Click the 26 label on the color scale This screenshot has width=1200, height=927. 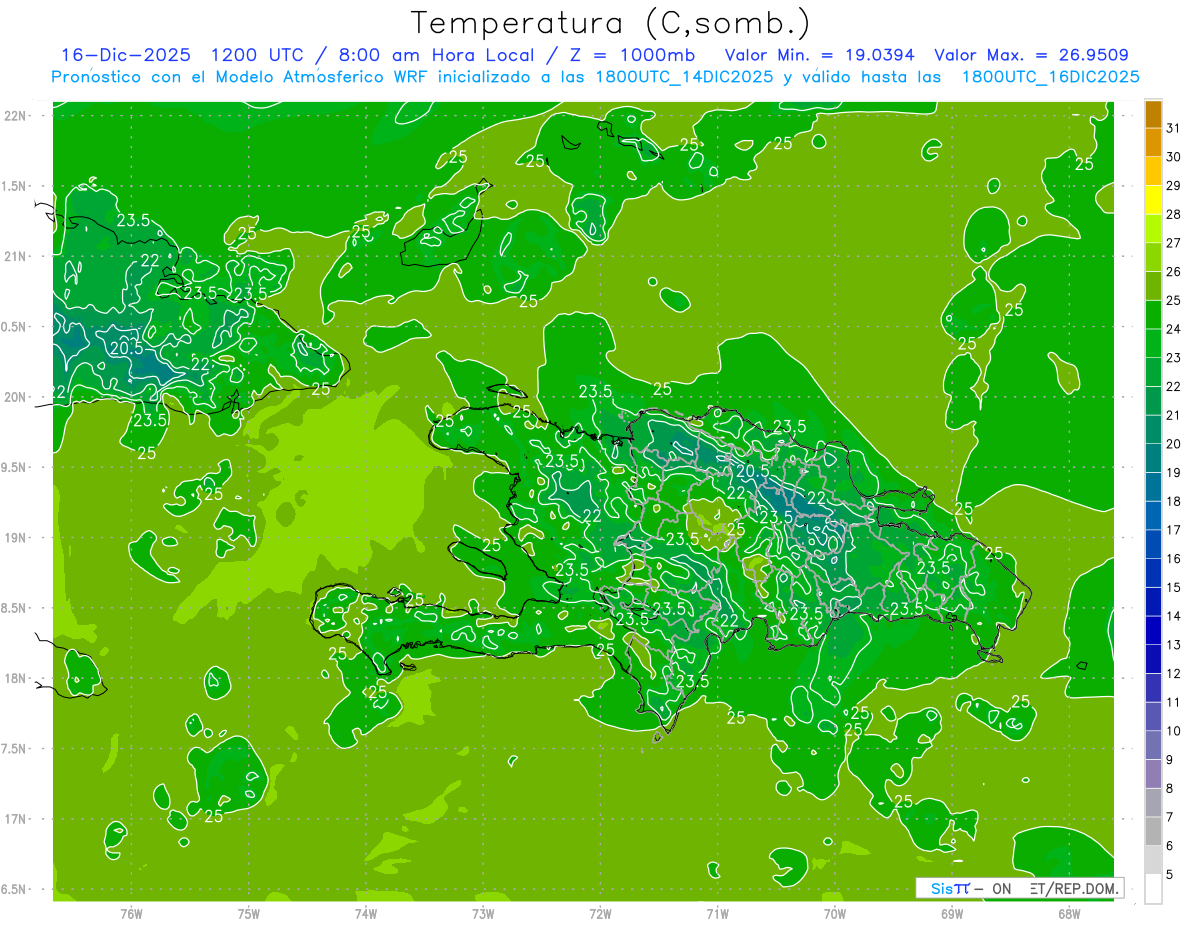pos(1173,272)
